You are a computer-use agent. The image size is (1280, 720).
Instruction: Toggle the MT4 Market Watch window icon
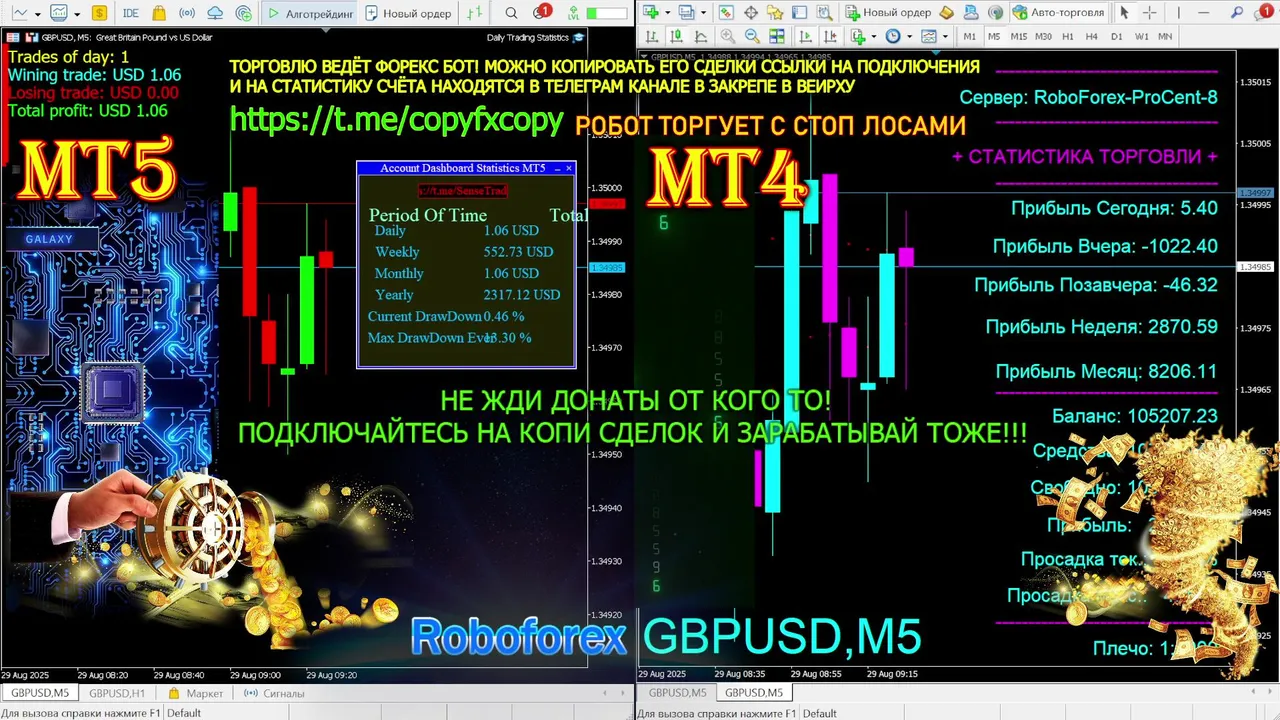tap(726, 12)
